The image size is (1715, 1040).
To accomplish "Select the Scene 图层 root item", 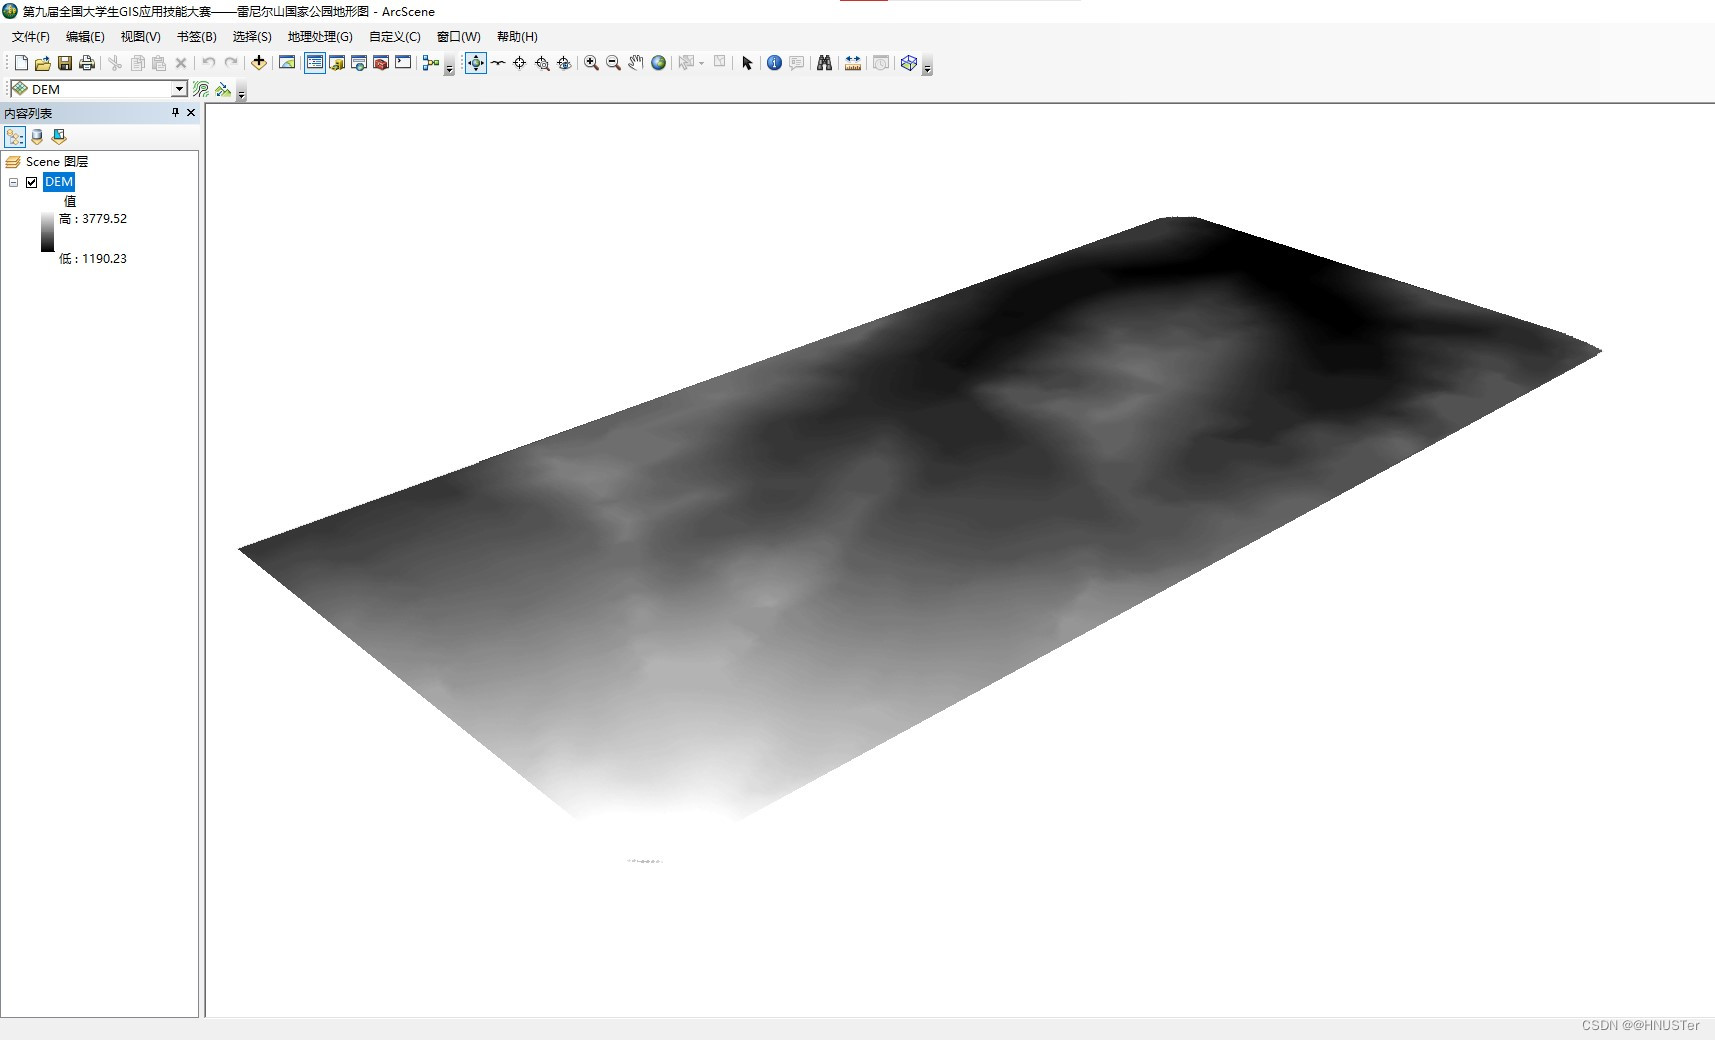I will click(x=57, y=161).
